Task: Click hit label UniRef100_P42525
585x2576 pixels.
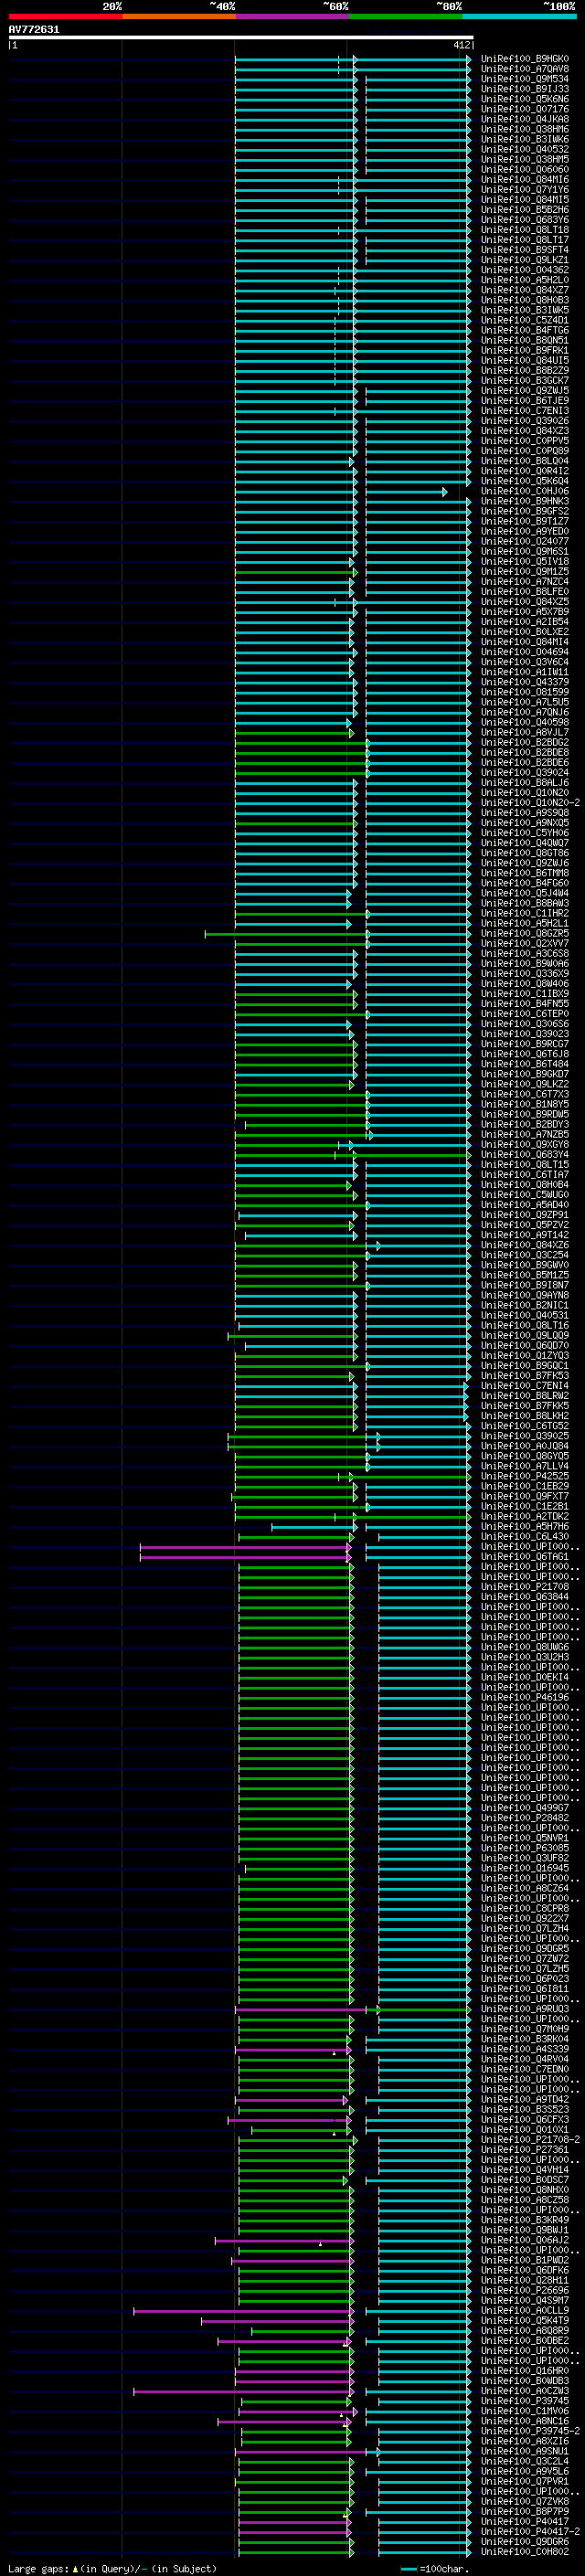Action: [x=525, y=1476]
